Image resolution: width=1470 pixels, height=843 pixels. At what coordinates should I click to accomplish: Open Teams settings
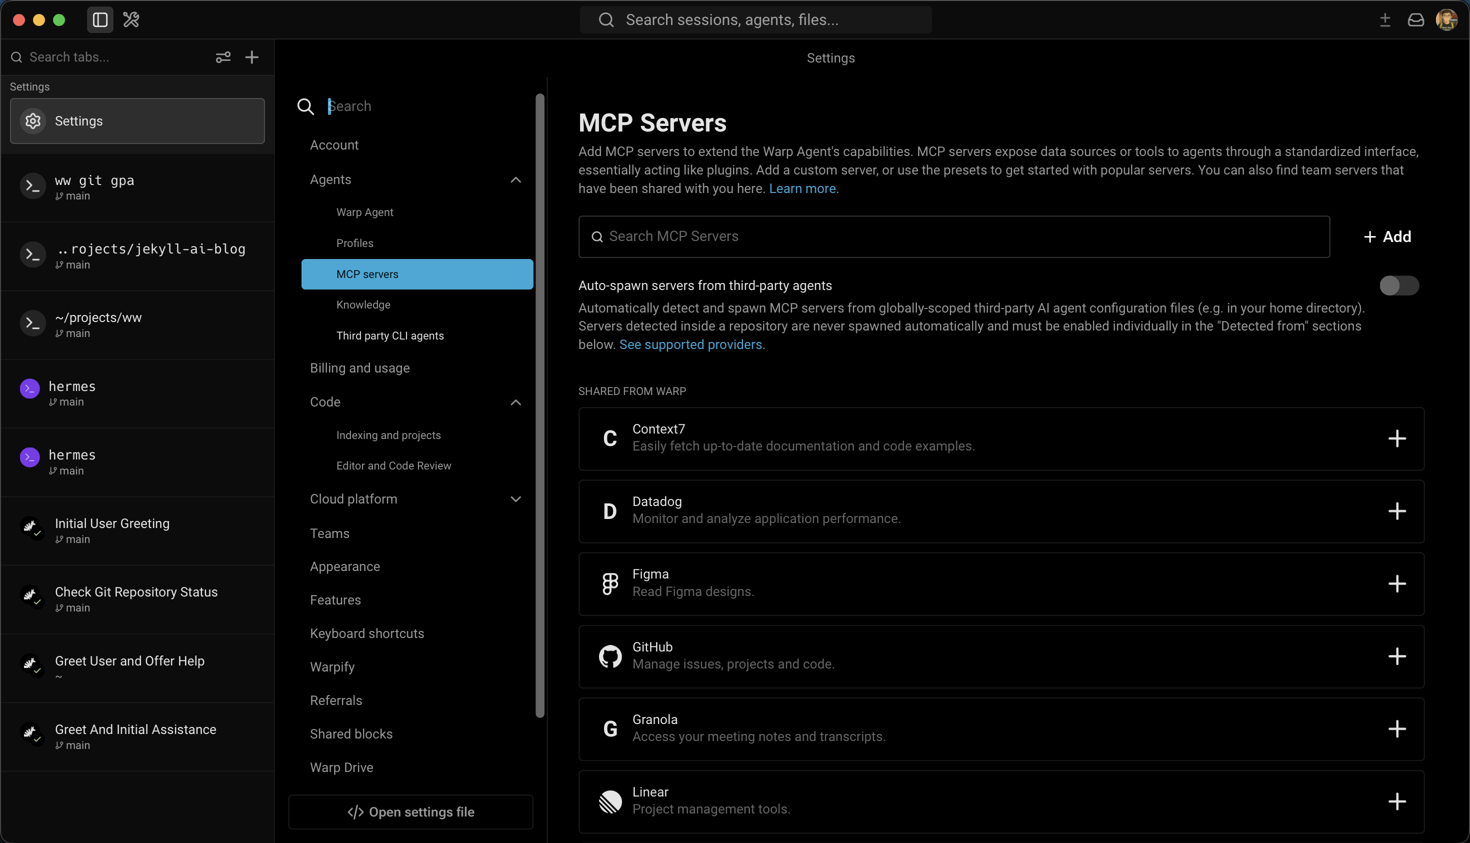[330, 534]
